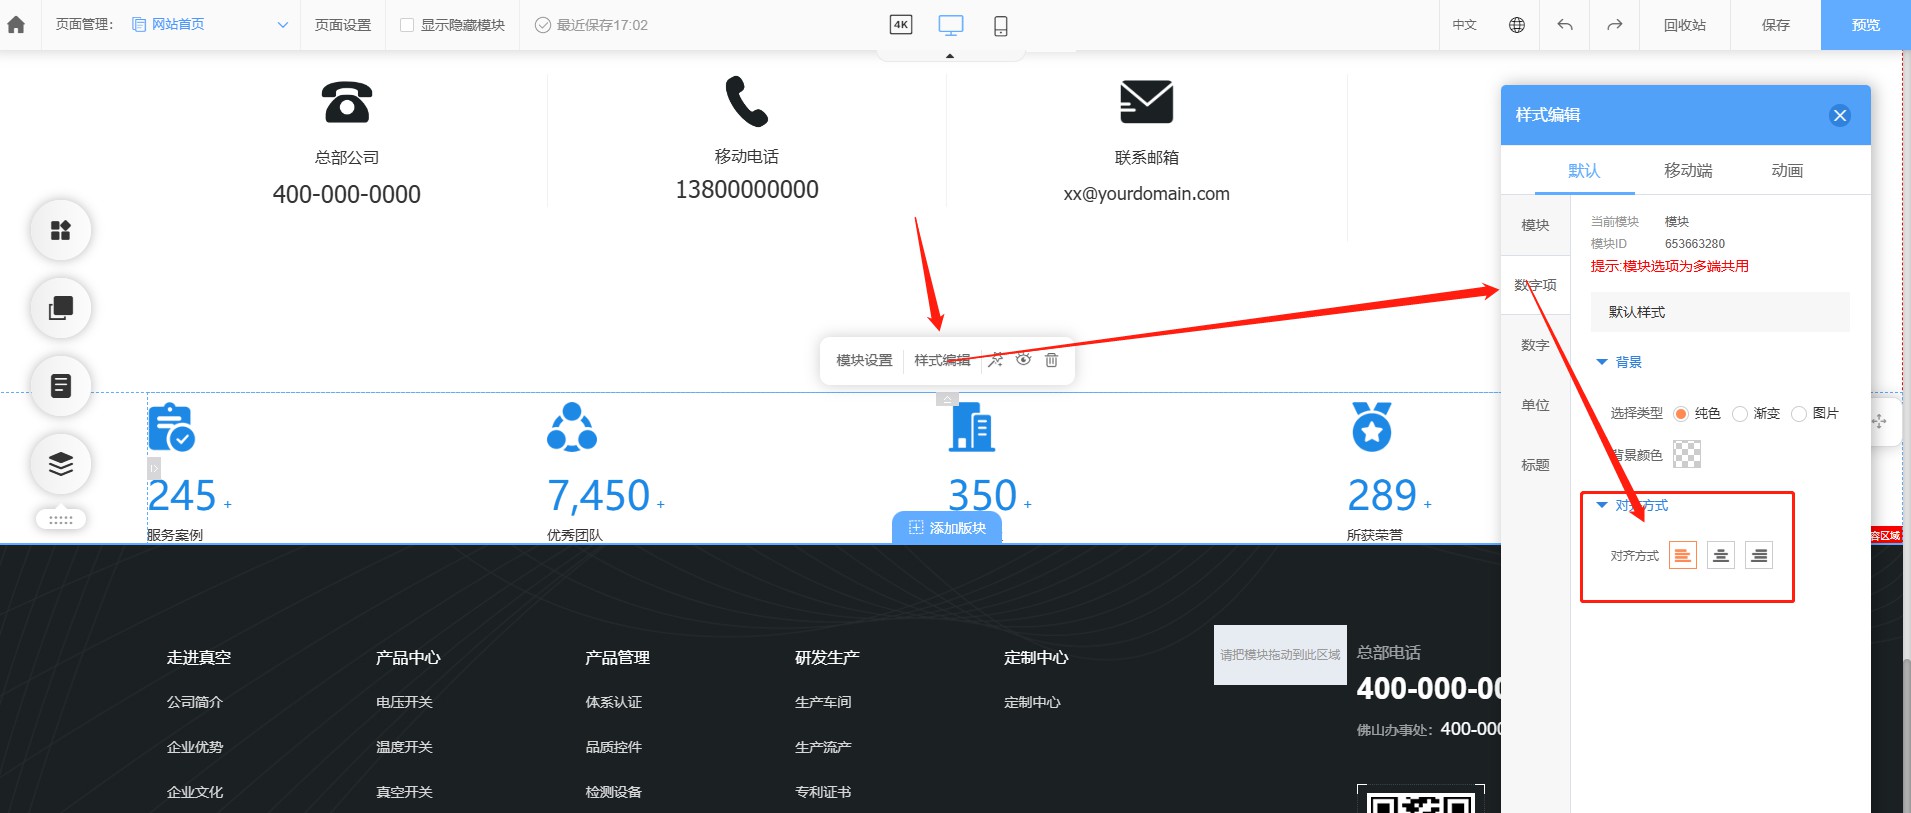This screenshot has width=1911, height=813.
Task: Open the 动画 tab
Action: (x=1787, y=171)
